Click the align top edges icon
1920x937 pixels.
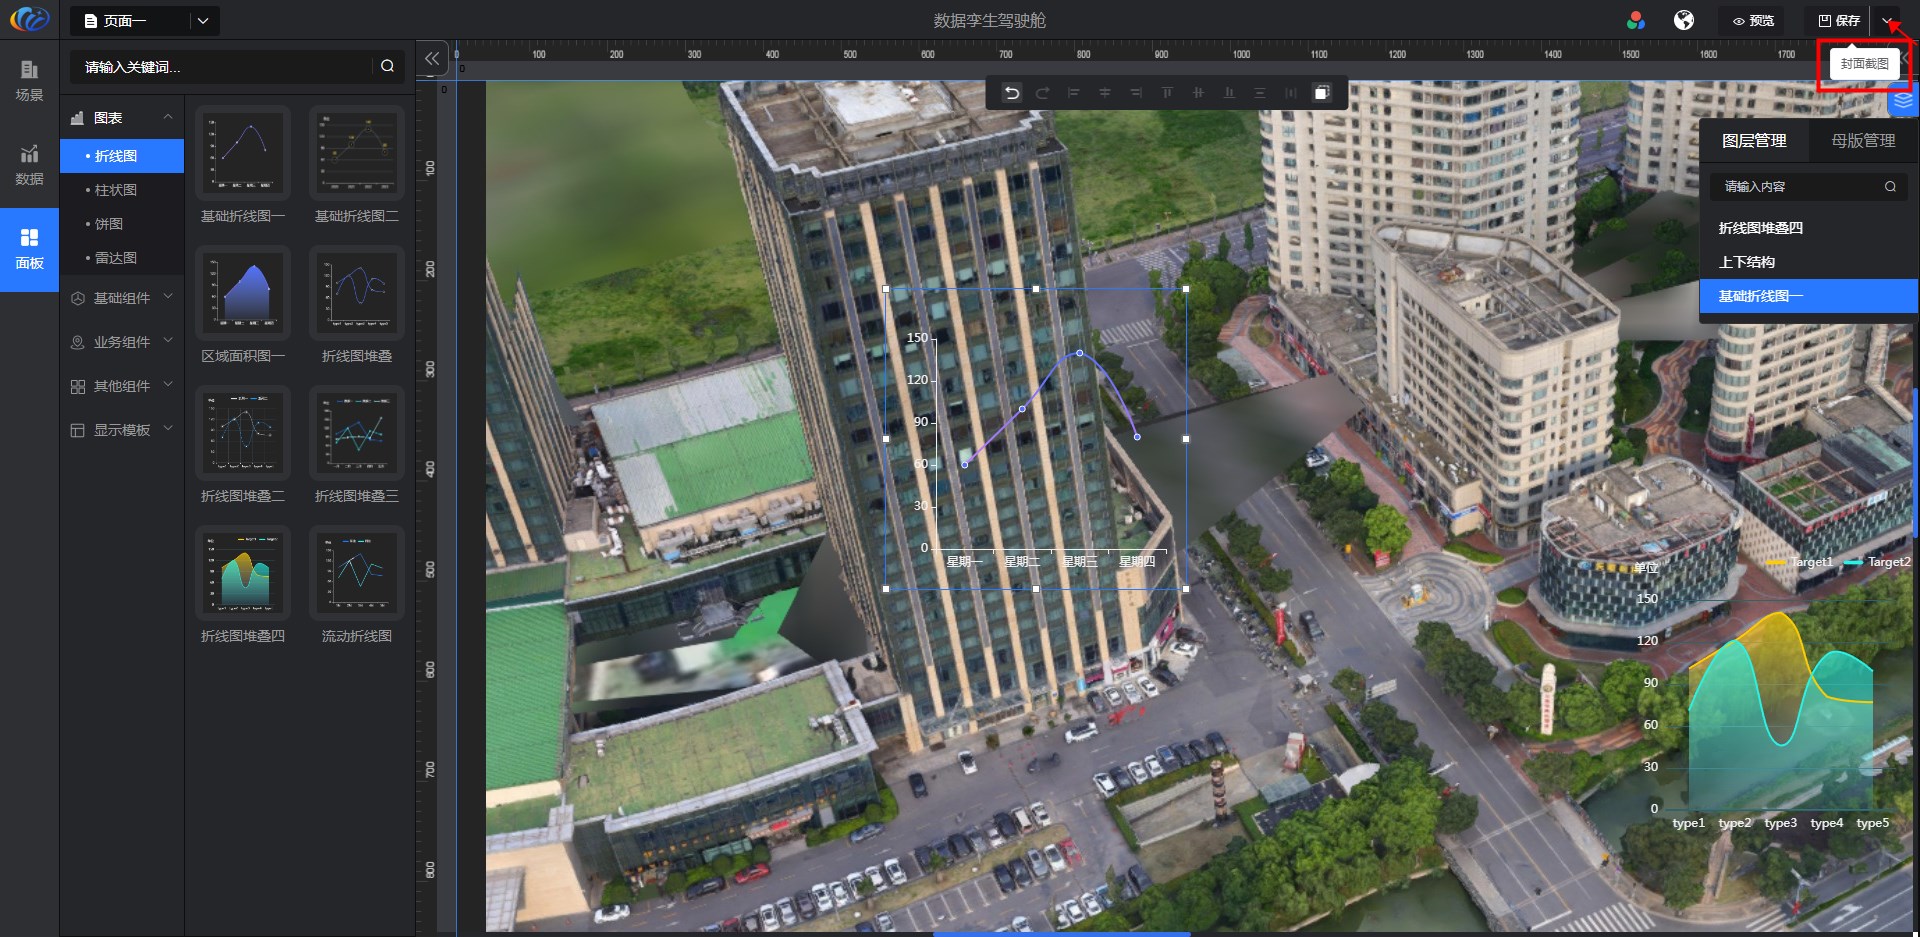(x=1167, y=93)
